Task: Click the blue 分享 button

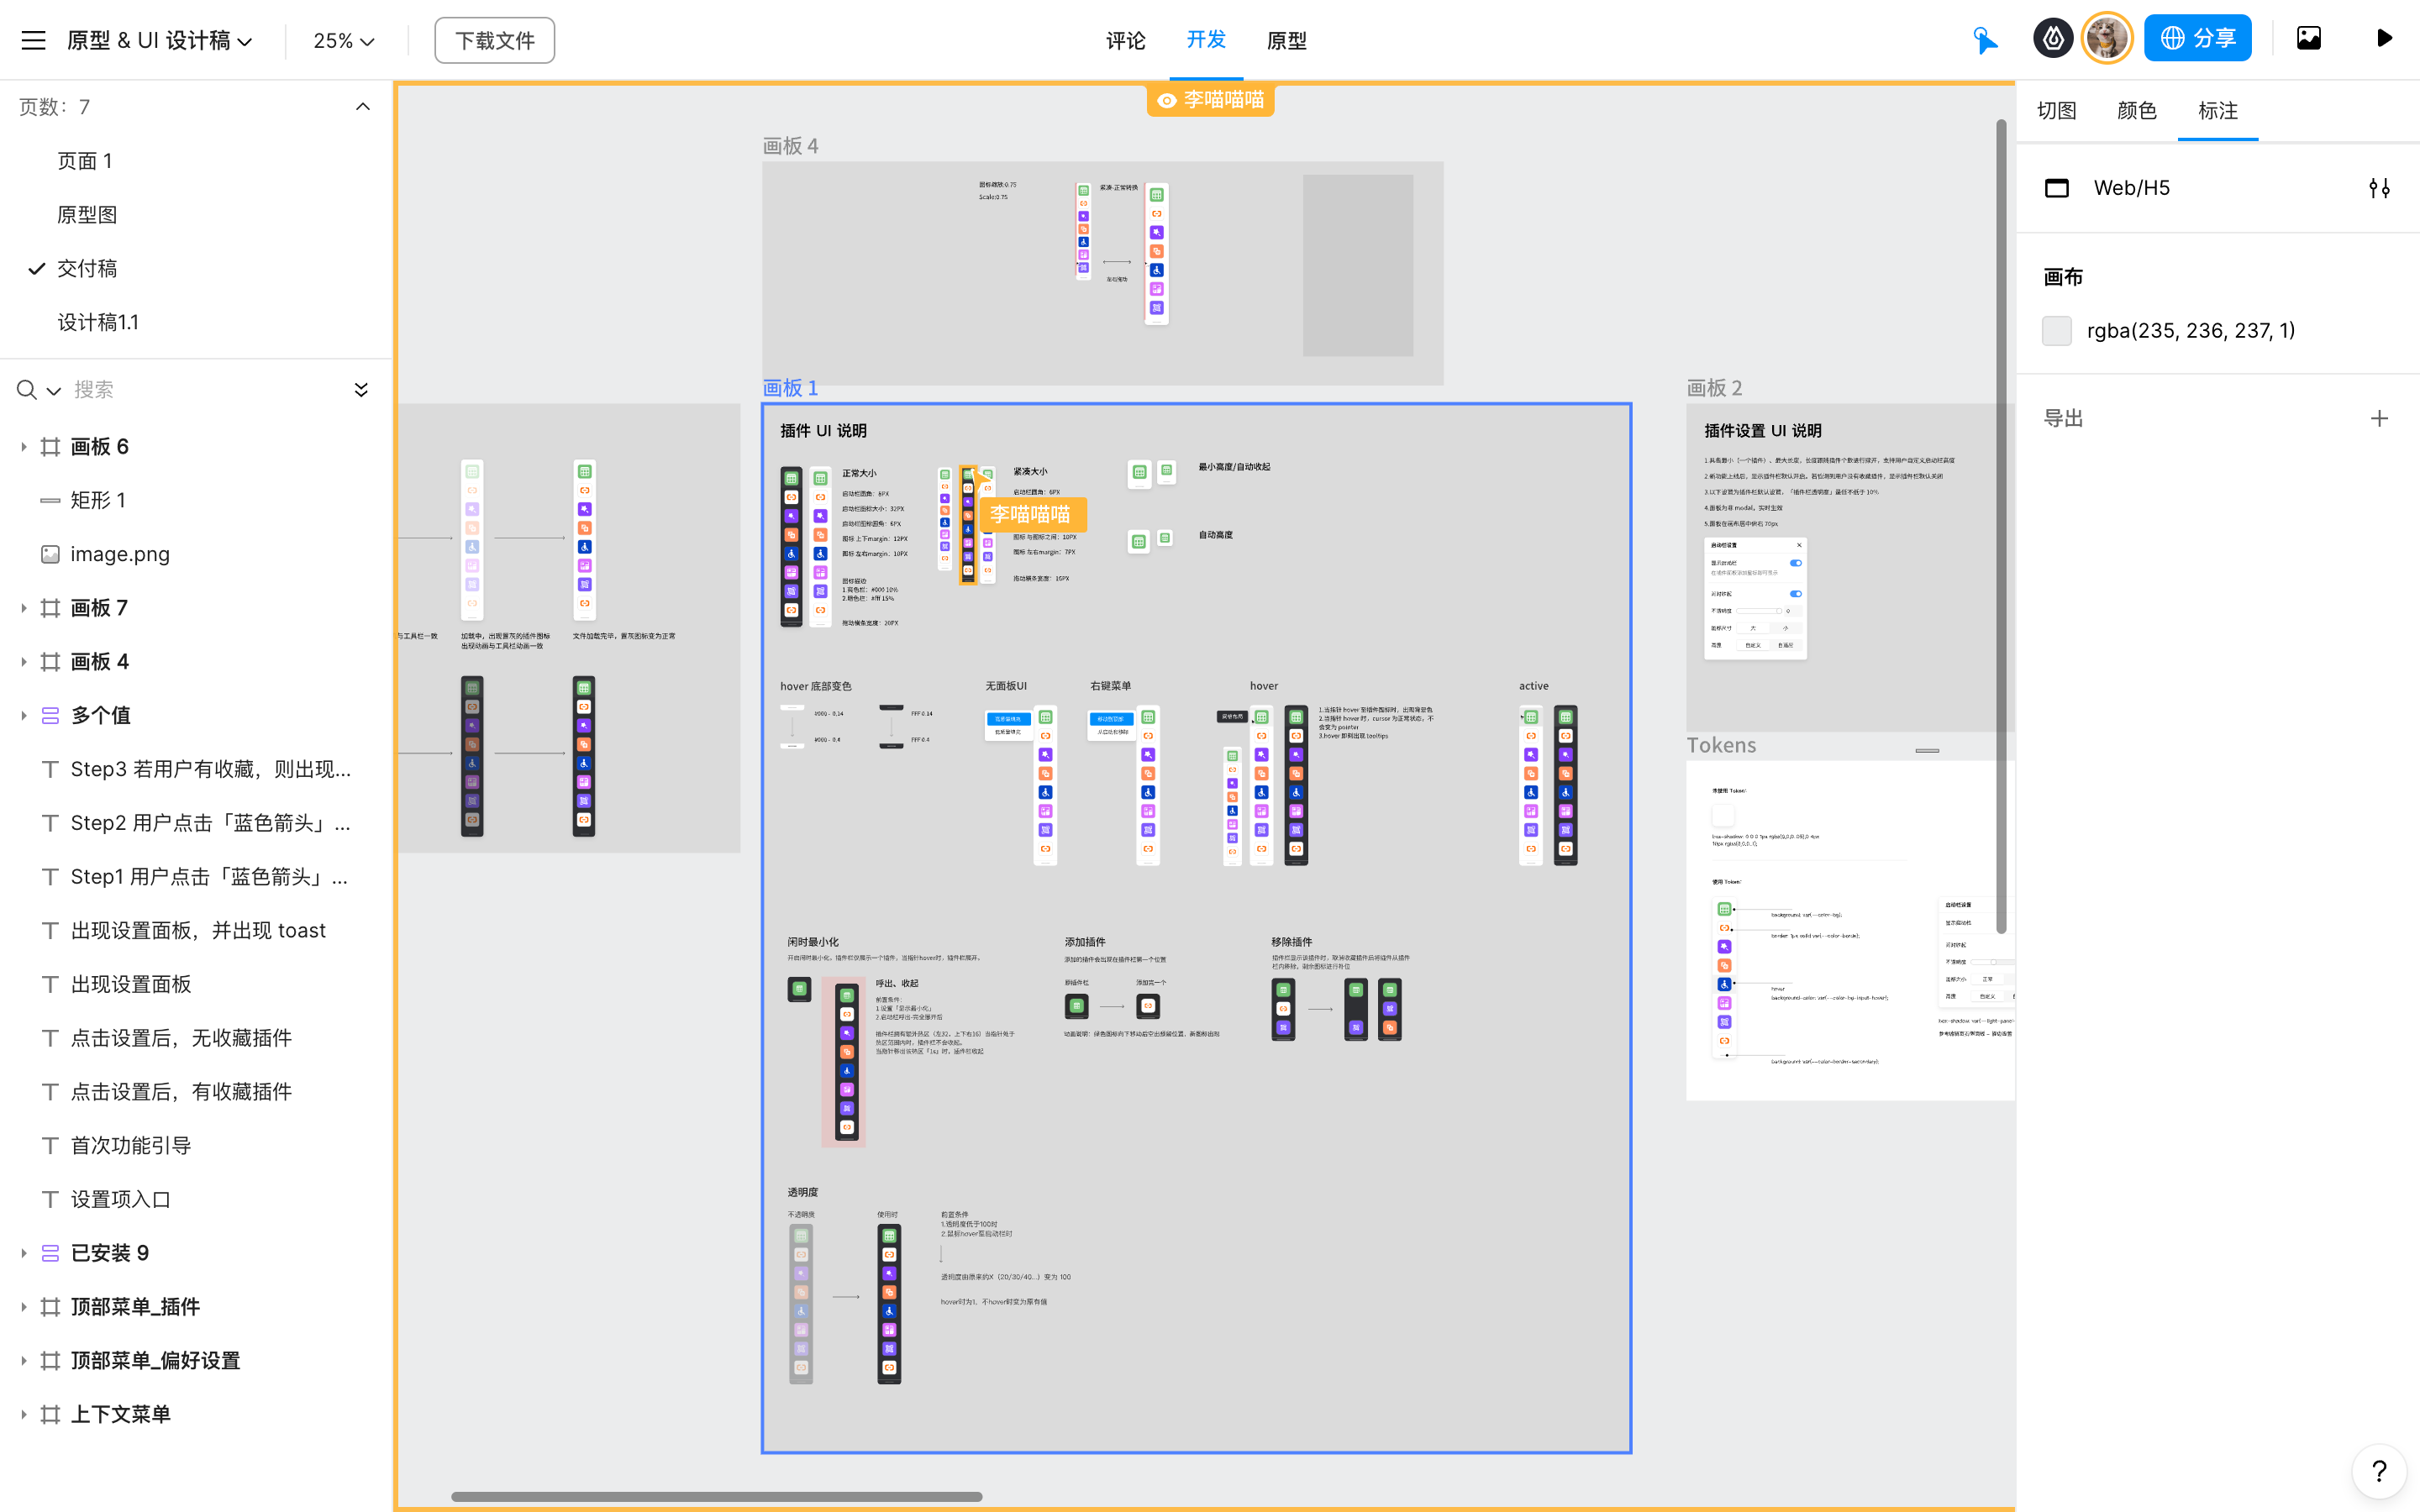Action: point(2197,39)
